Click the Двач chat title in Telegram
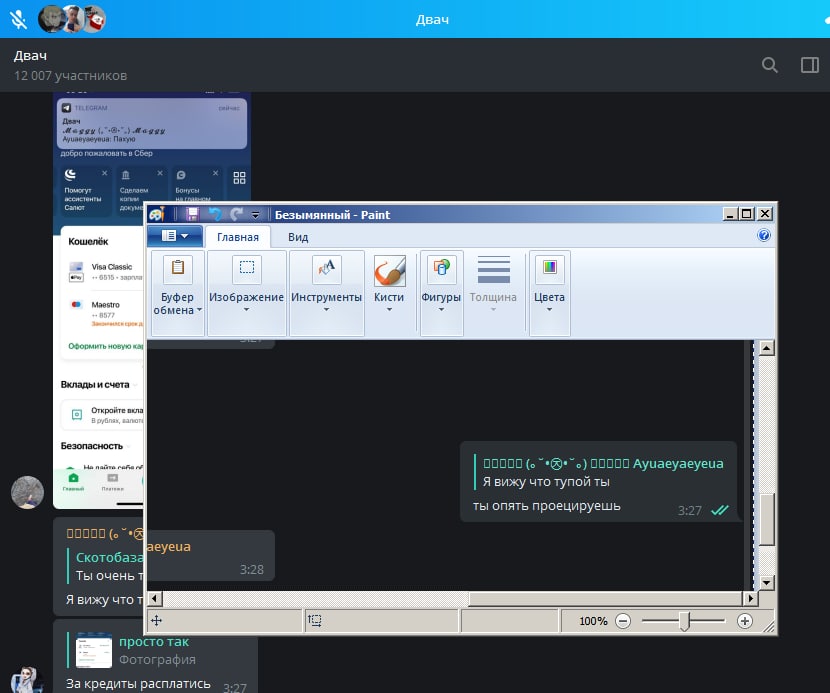The image size is (830, 693). (30, 56)
